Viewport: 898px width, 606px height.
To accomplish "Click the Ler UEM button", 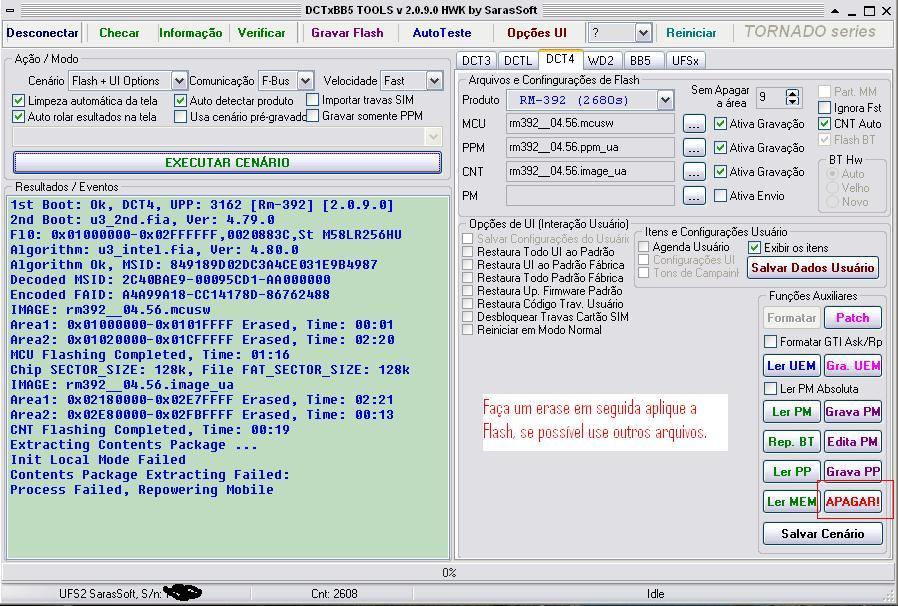I will pos(791,366).
